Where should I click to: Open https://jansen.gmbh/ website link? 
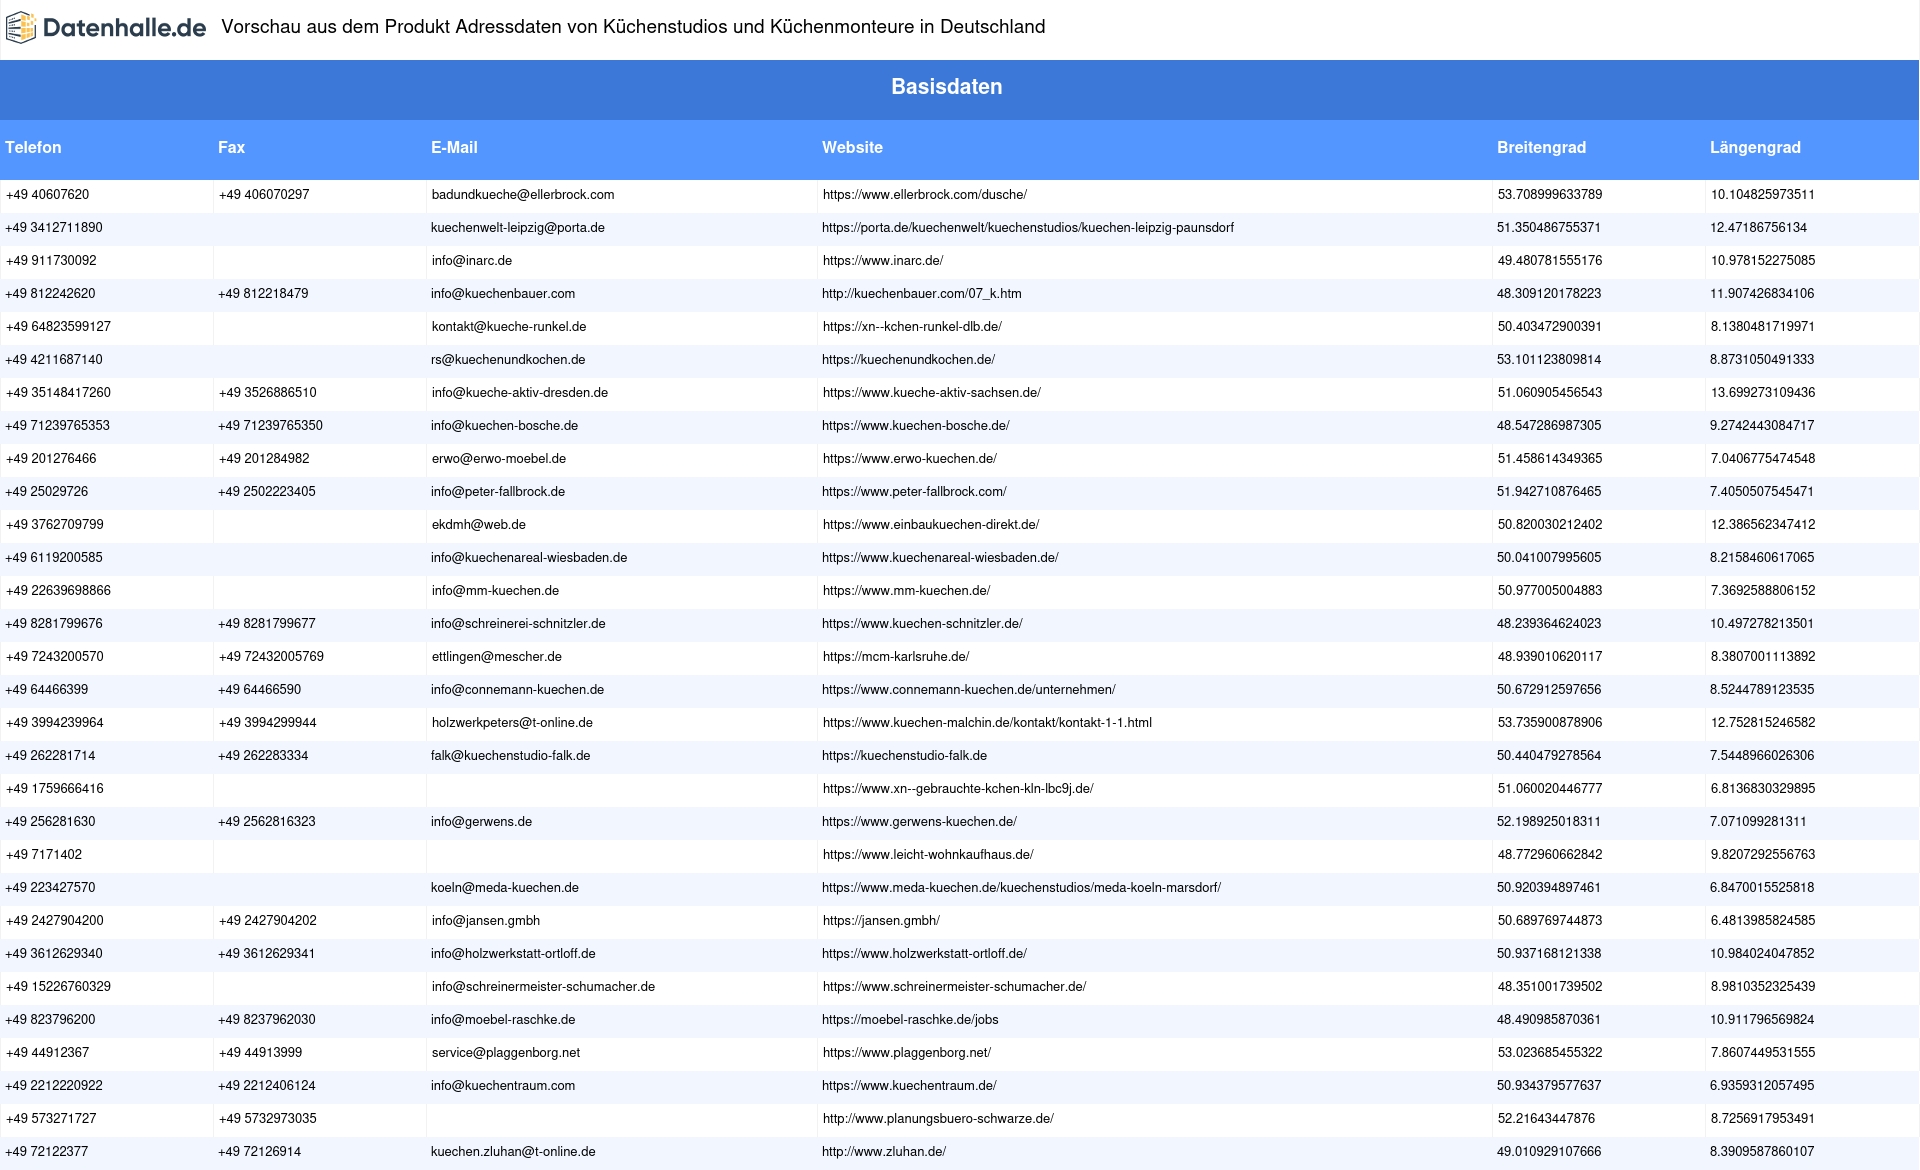tap(881, 921)
